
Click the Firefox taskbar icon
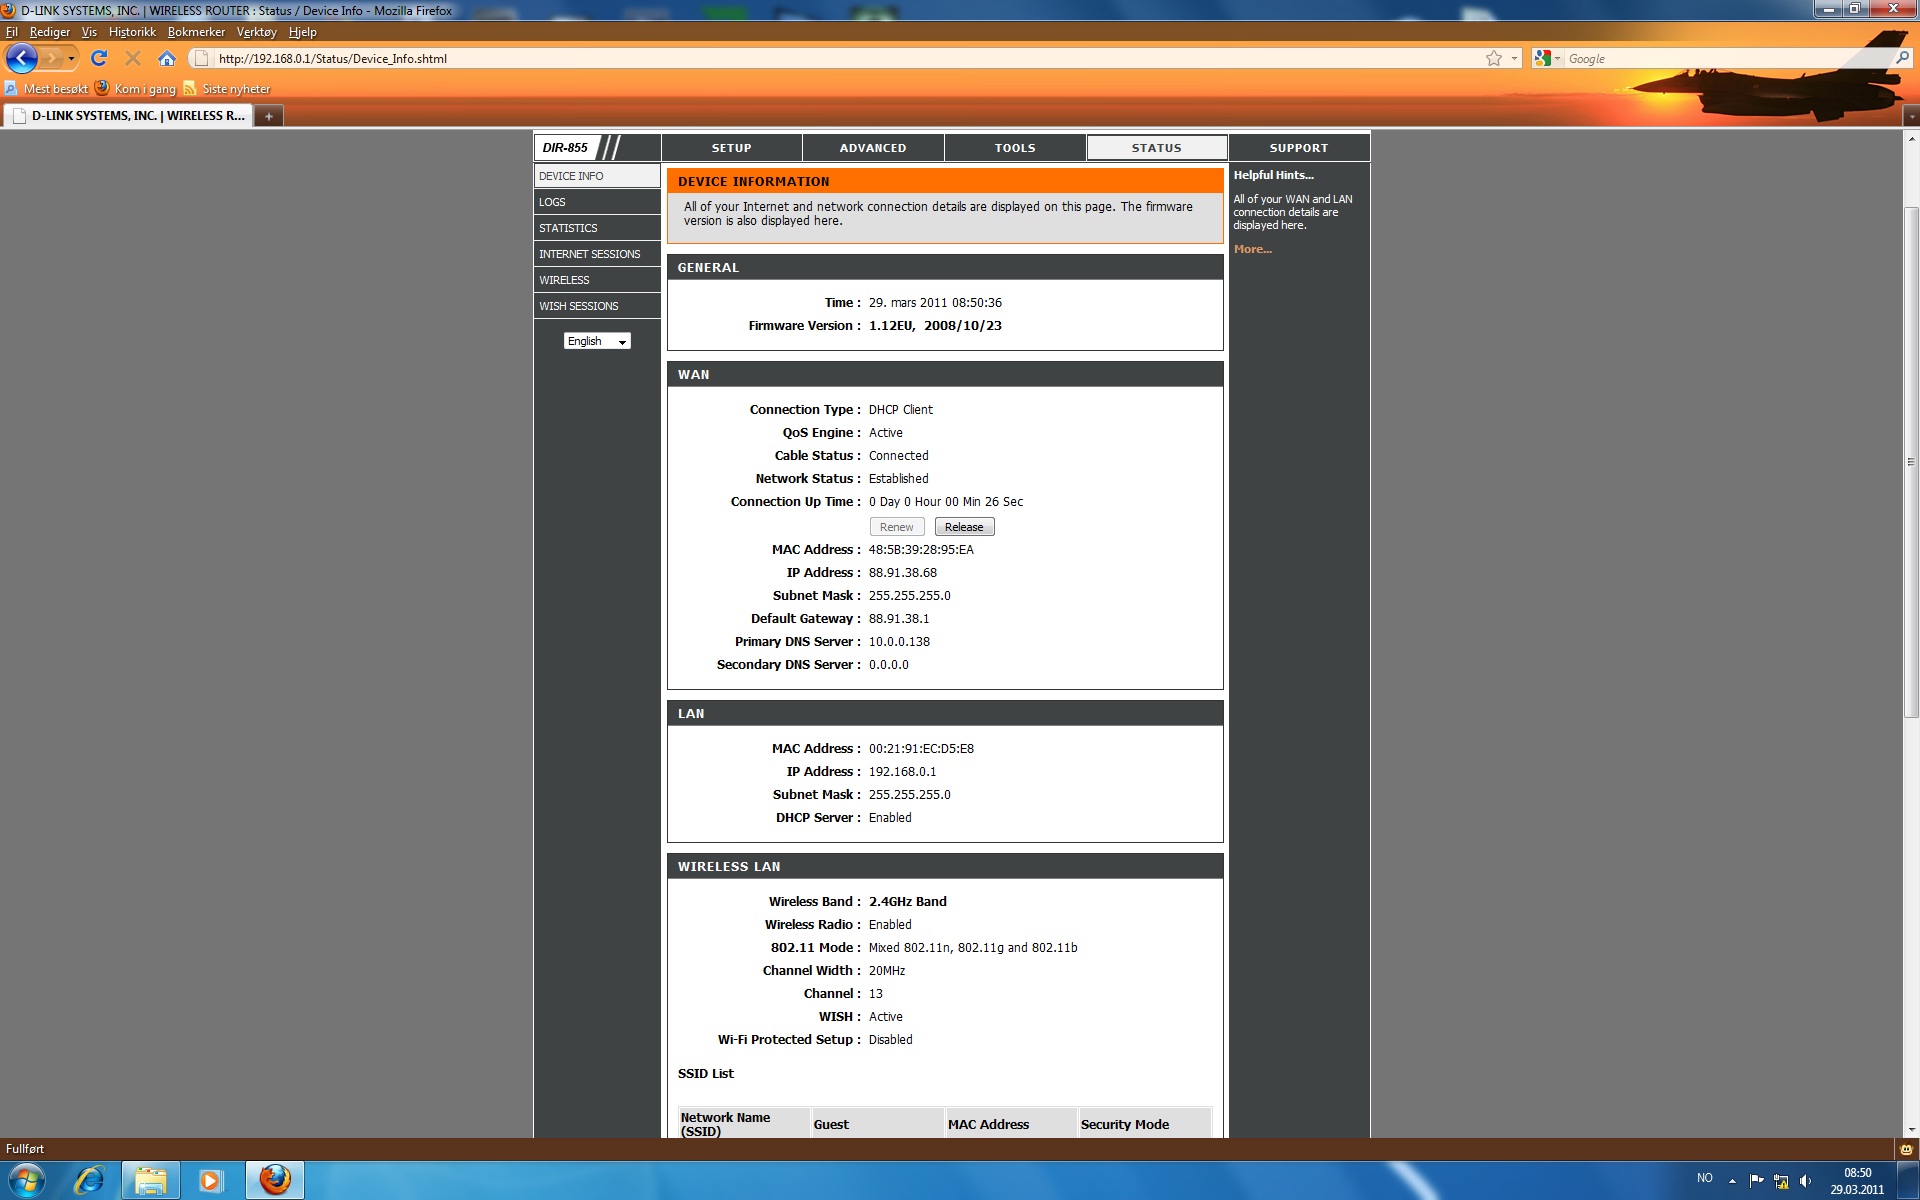pyautogui.click(x=275, y=1181)
